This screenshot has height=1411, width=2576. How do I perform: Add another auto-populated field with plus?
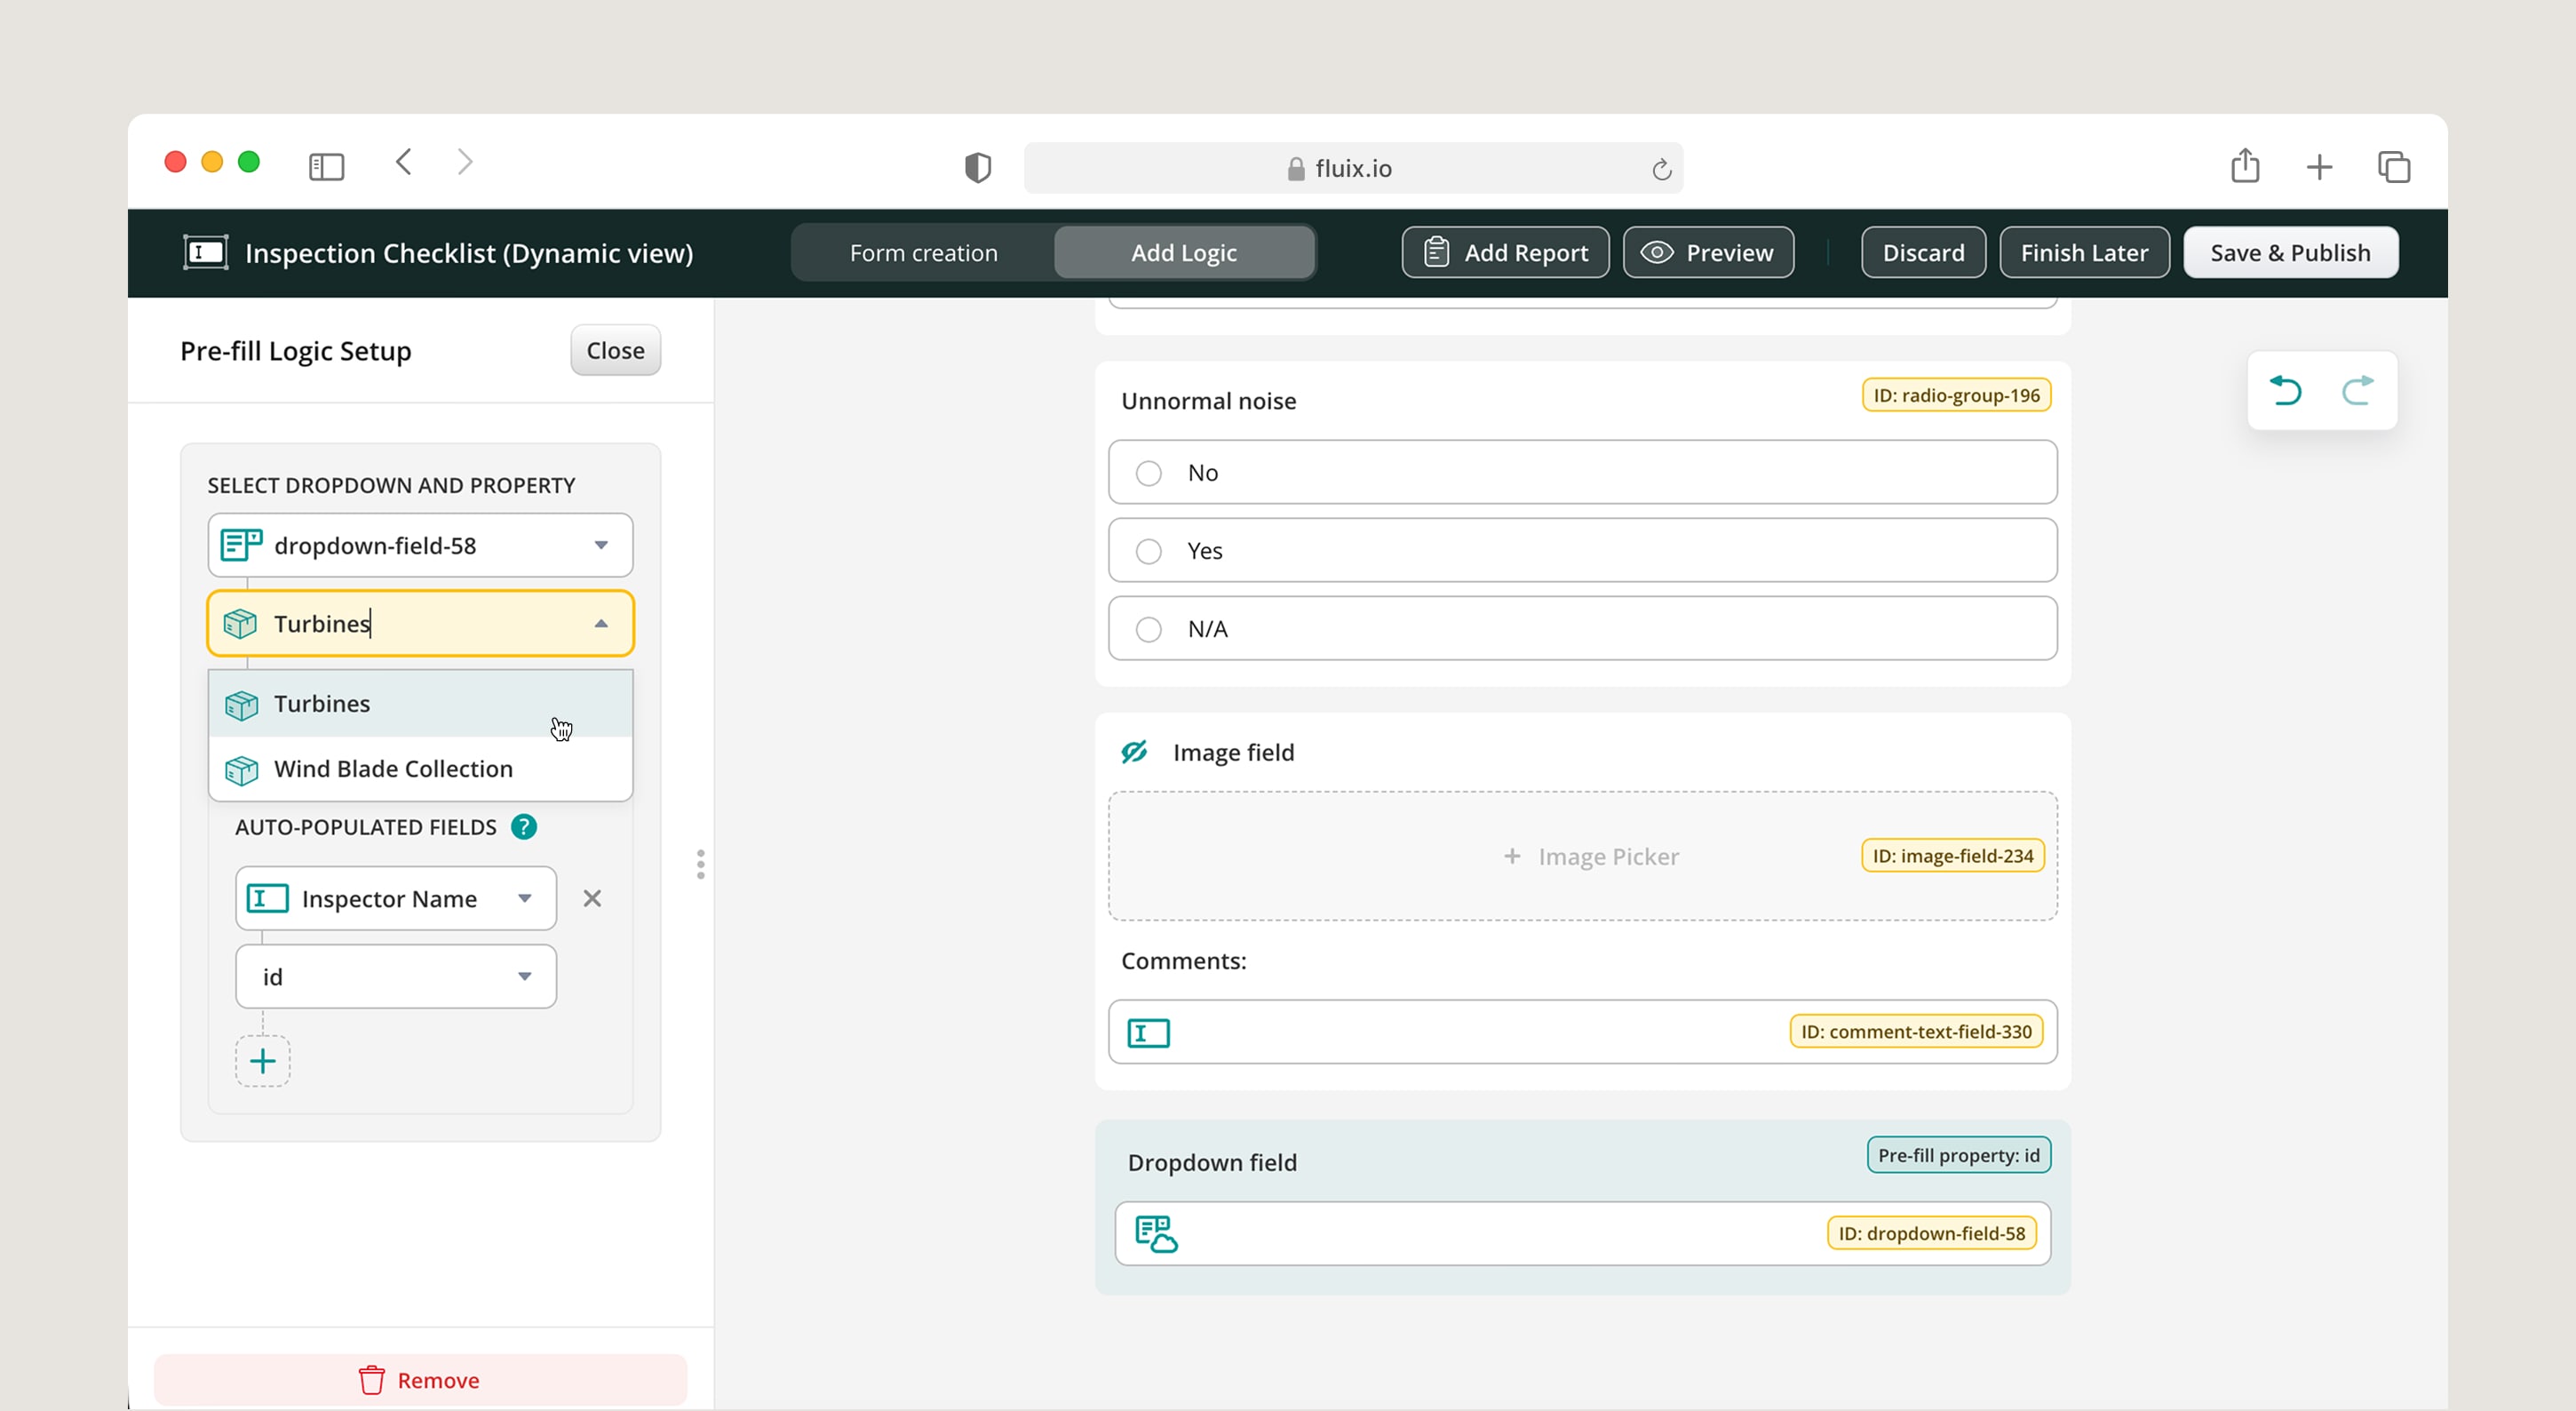263,1061
